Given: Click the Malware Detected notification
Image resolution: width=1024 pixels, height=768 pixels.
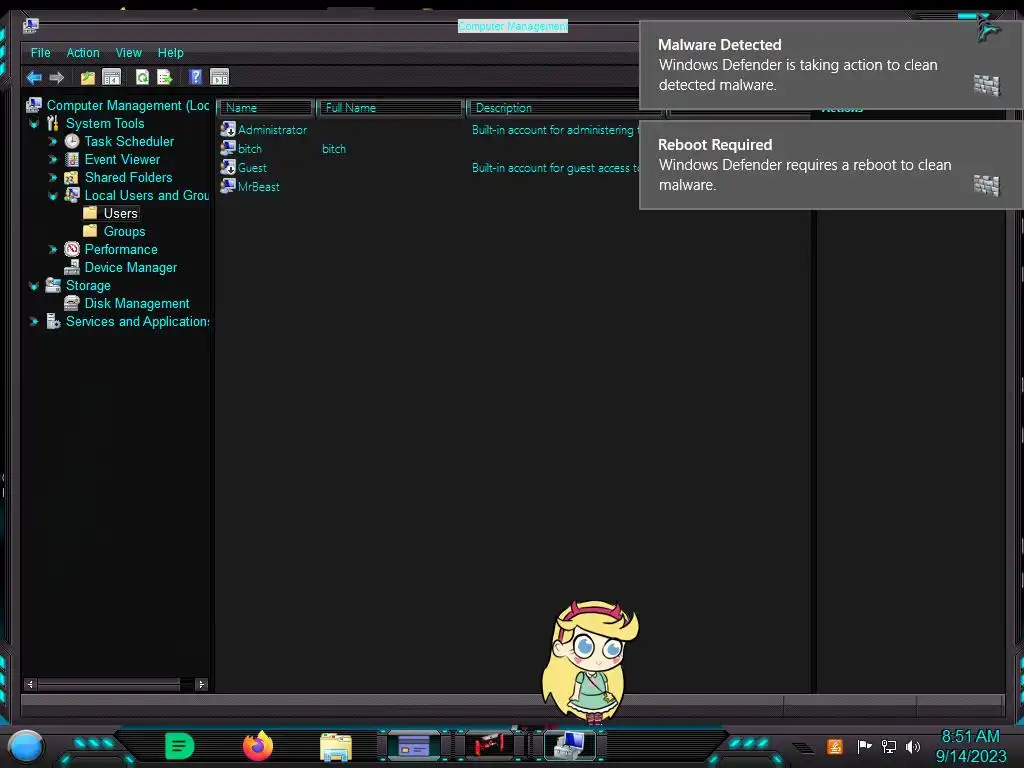Looking at the screenshot, I should pos(831,65).
